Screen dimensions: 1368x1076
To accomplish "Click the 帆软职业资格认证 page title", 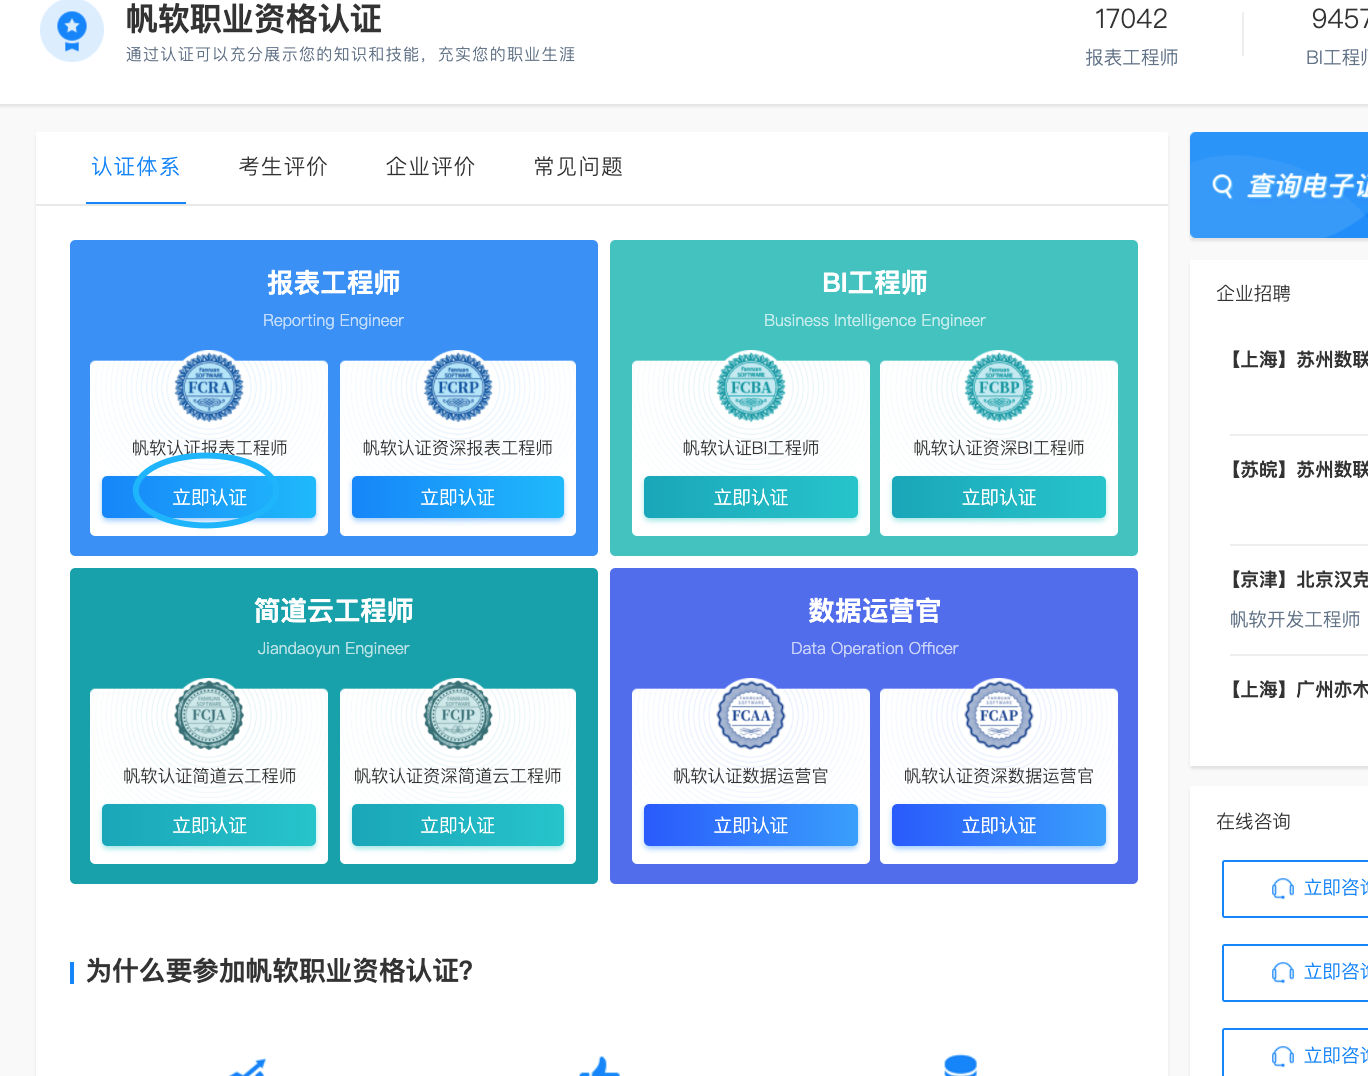I will click(254, 19).
